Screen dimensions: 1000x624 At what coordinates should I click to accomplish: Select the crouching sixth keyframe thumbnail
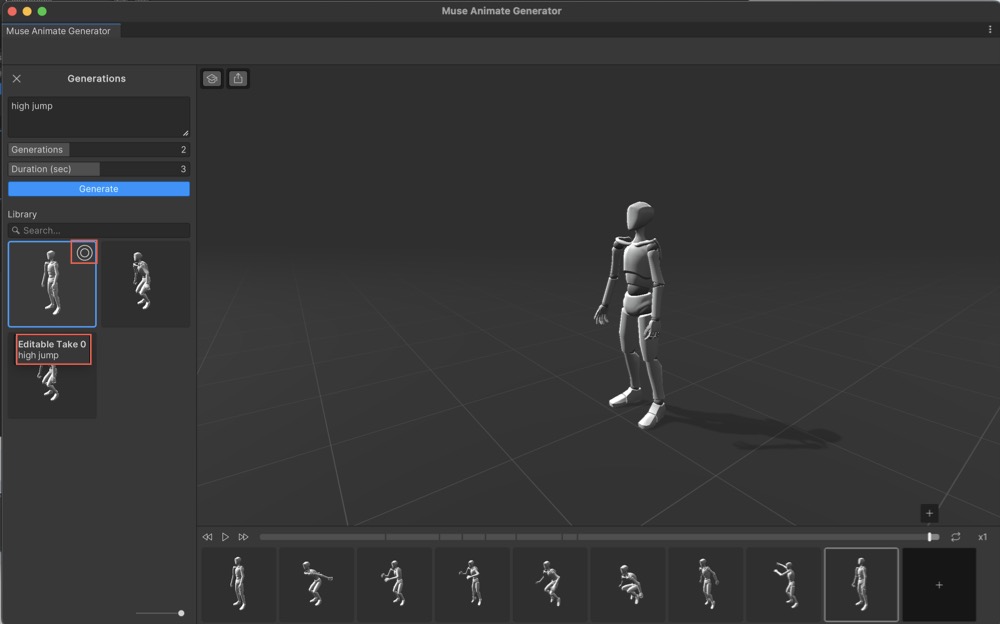pyautogui.click(x=627, y=584)
